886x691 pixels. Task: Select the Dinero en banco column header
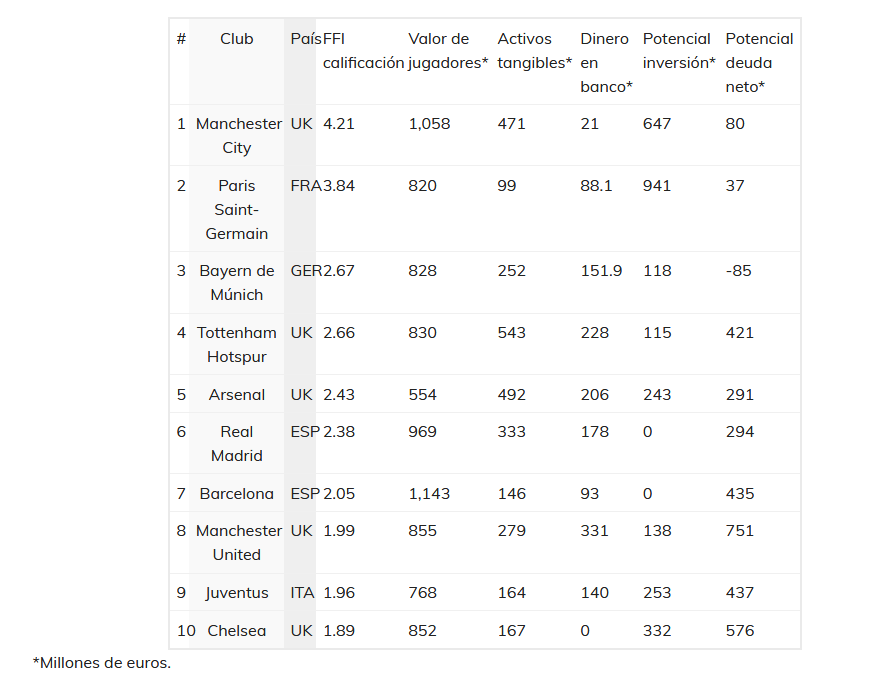606,63
